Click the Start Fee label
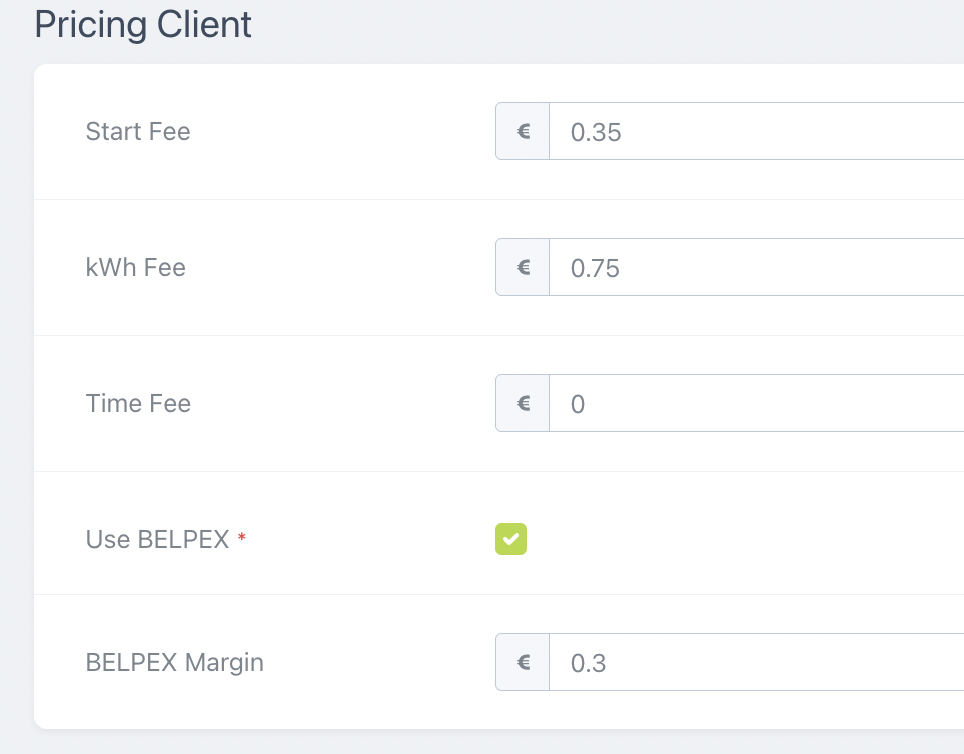Image resolution: width=964 pixels, height=754 pixels. tap(138, 131)
